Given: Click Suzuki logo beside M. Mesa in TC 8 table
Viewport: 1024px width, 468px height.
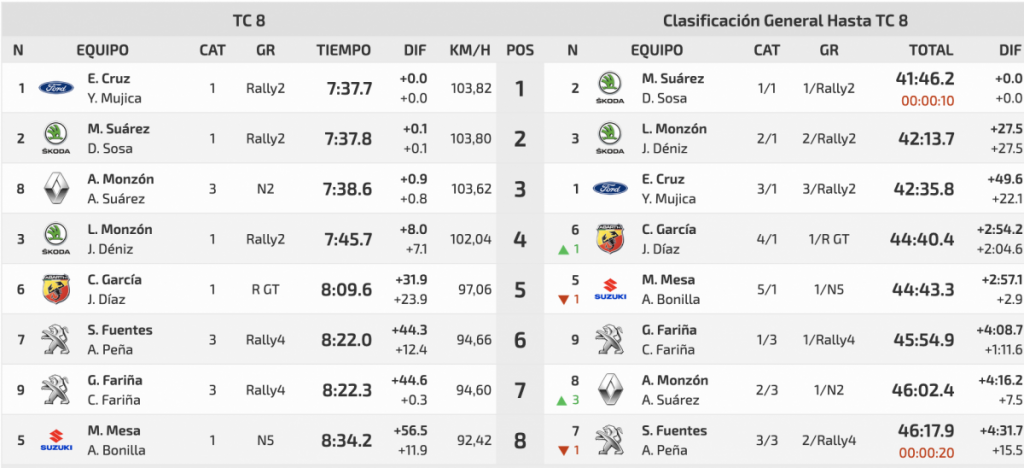Looking at the screenshot, I should tap(56, 440).
